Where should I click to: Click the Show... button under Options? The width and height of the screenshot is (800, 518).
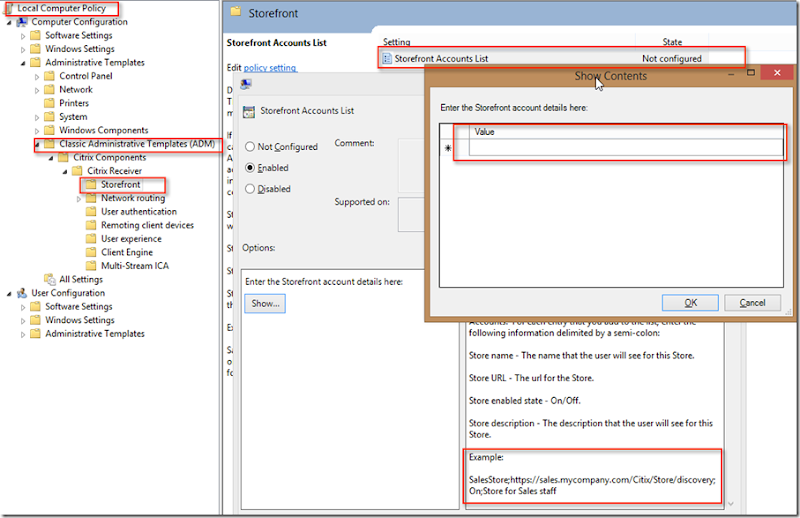pos(265,303)
